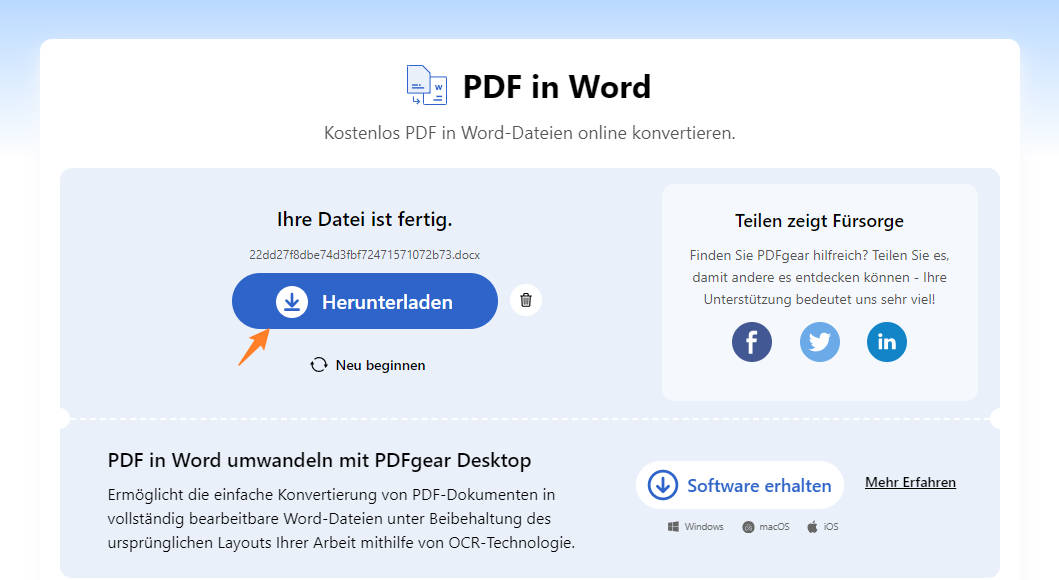Open the Mehr Erfahren link

(910, 482)
